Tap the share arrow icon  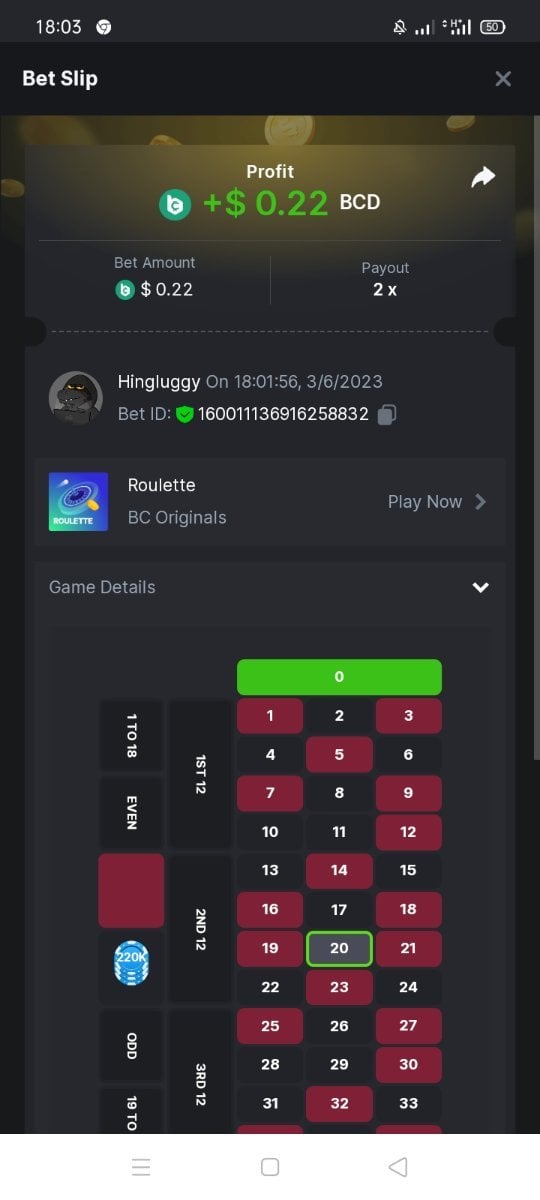[x=483, y=178]
